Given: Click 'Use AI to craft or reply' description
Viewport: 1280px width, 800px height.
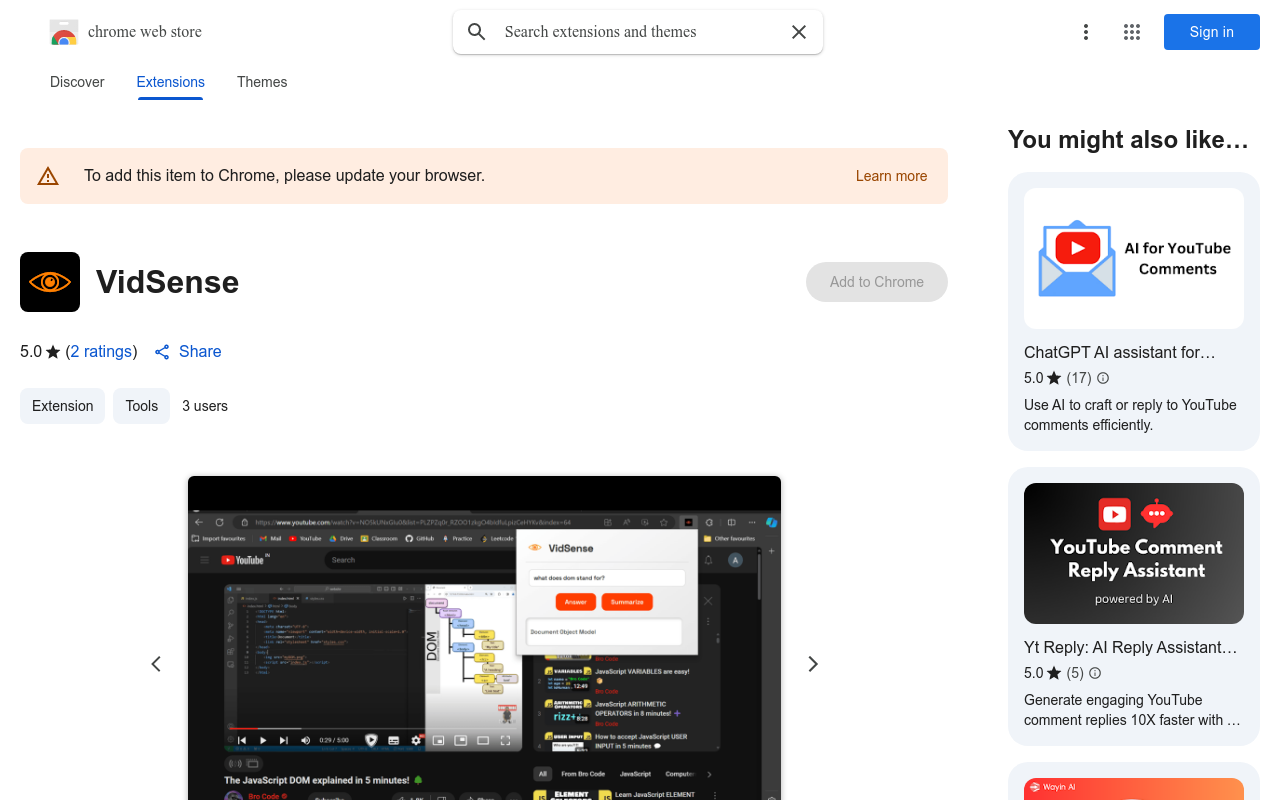Looking at the screenshot, I should tap(1130, 415).
